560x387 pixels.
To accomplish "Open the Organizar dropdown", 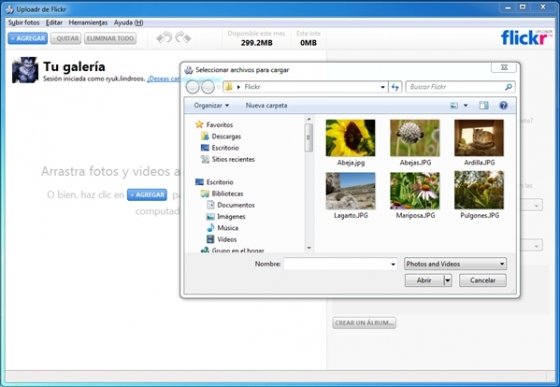I will (211, 105).
